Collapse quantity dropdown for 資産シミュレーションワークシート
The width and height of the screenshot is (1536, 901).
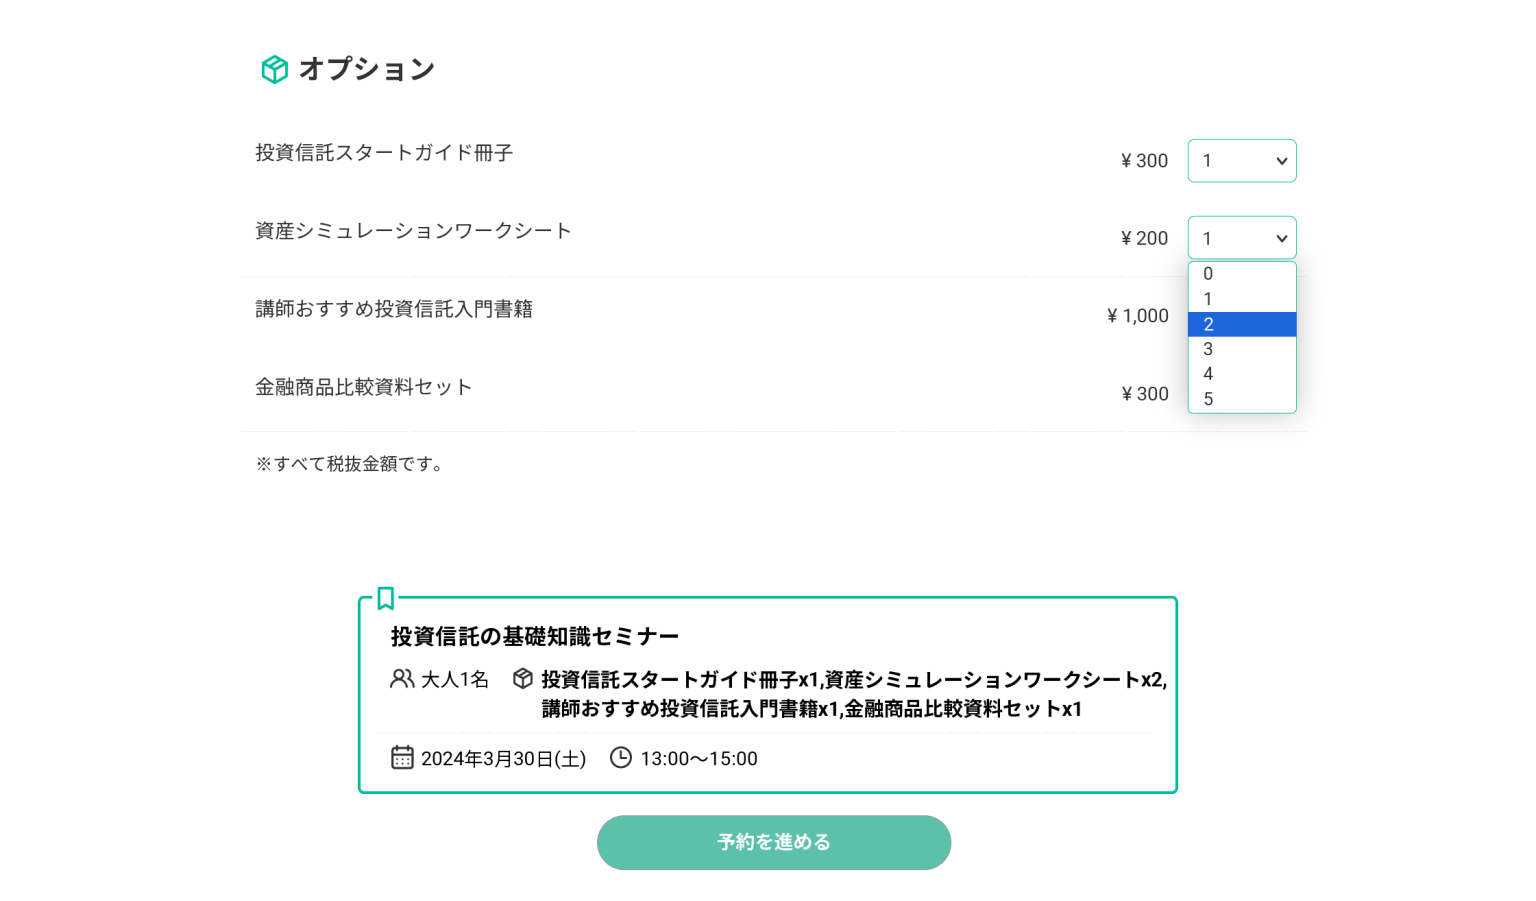[1242, 238]
